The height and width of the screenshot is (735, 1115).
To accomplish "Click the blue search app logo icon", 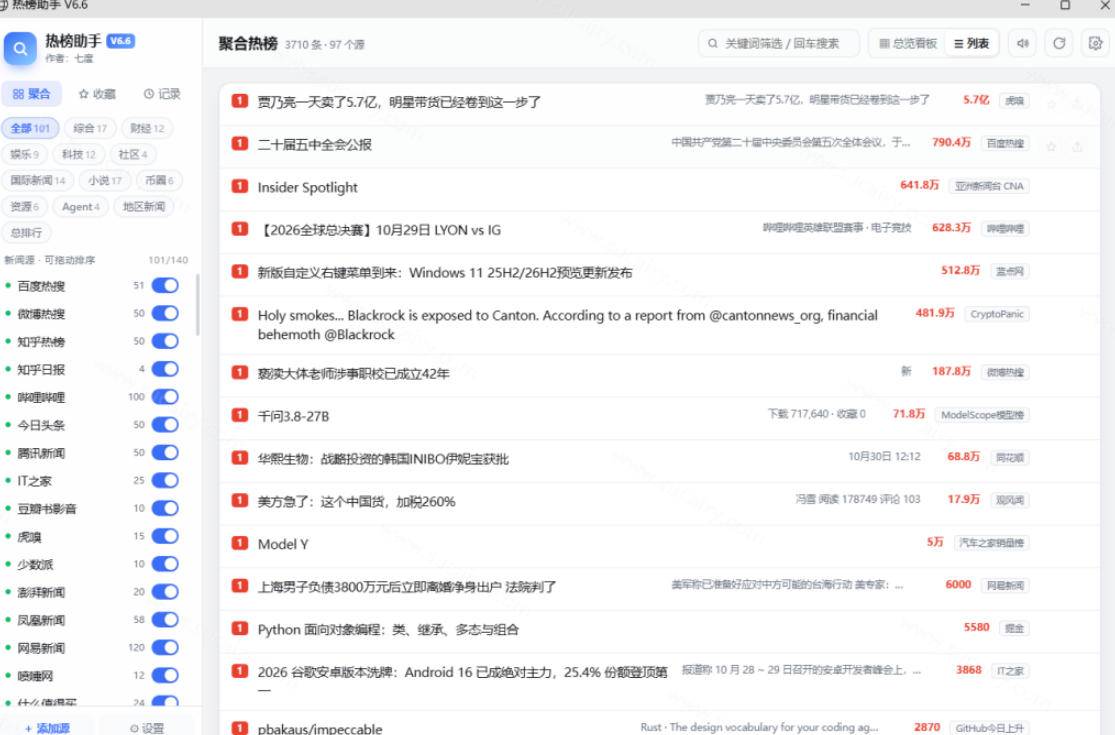I will tap(20, 48).
